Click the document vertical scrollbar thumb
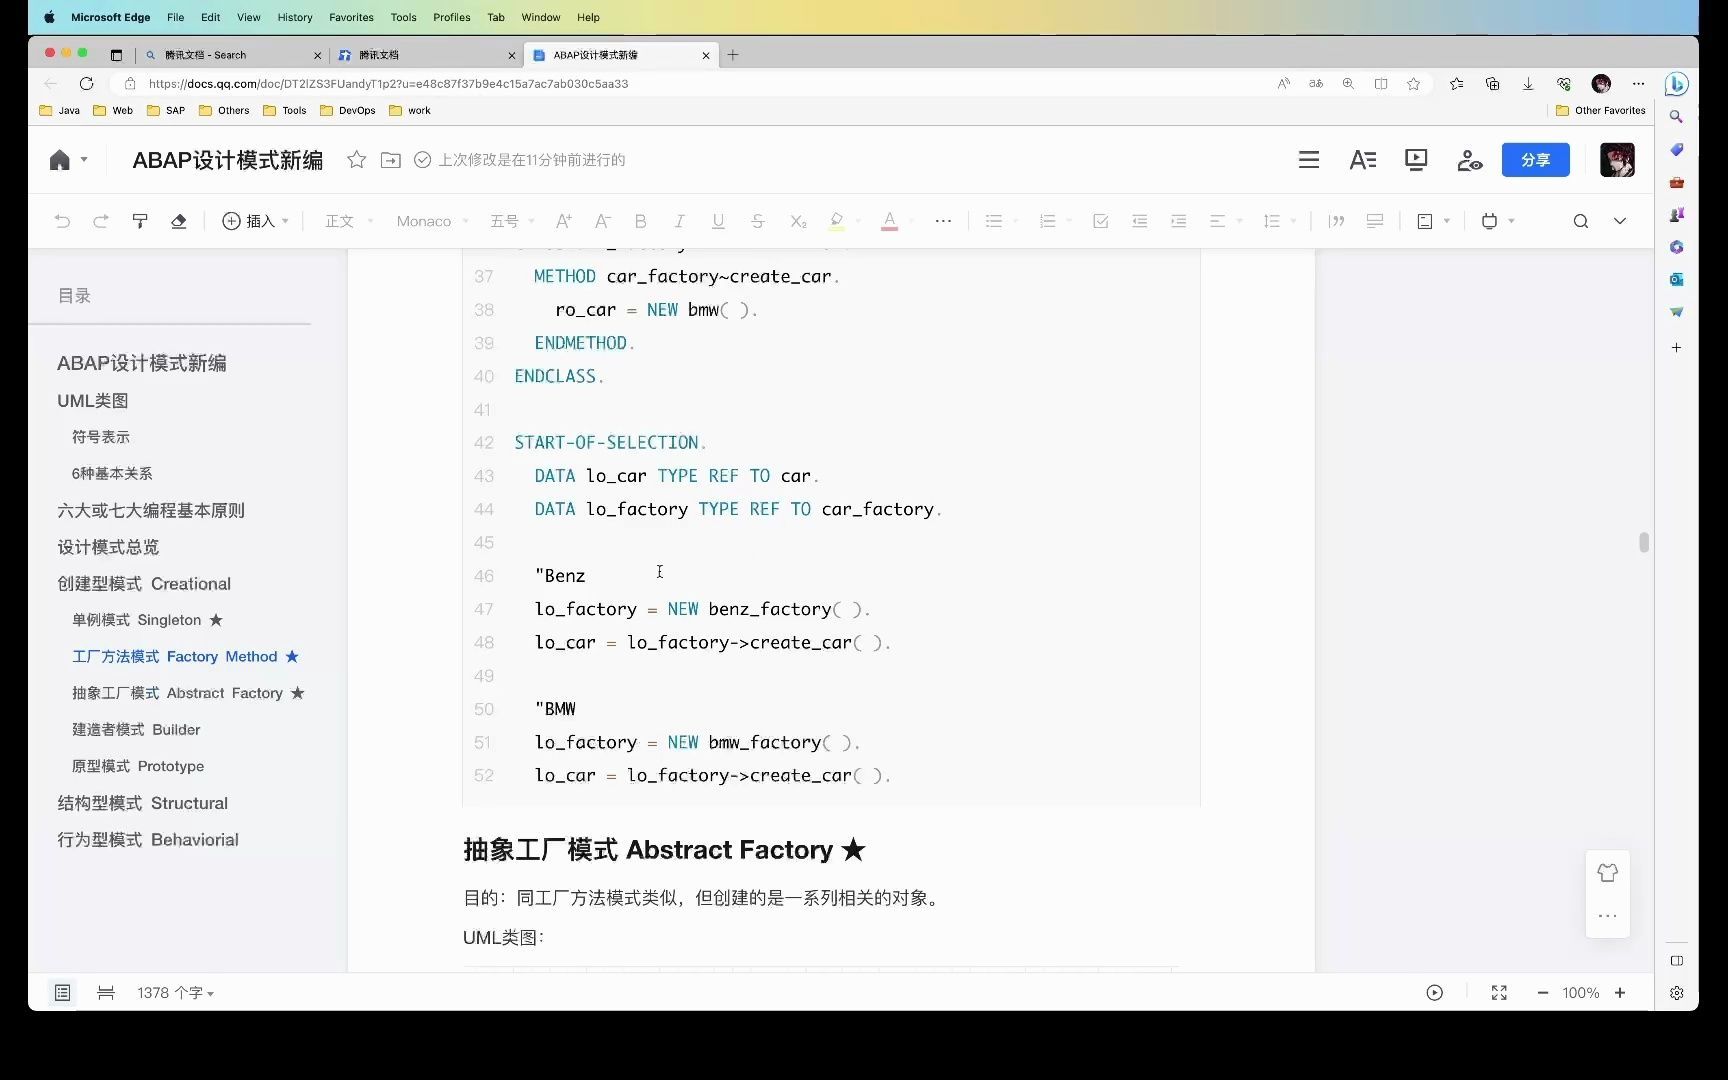The height and width of the screenshot is (1080, 1728). click(1643, 542)
